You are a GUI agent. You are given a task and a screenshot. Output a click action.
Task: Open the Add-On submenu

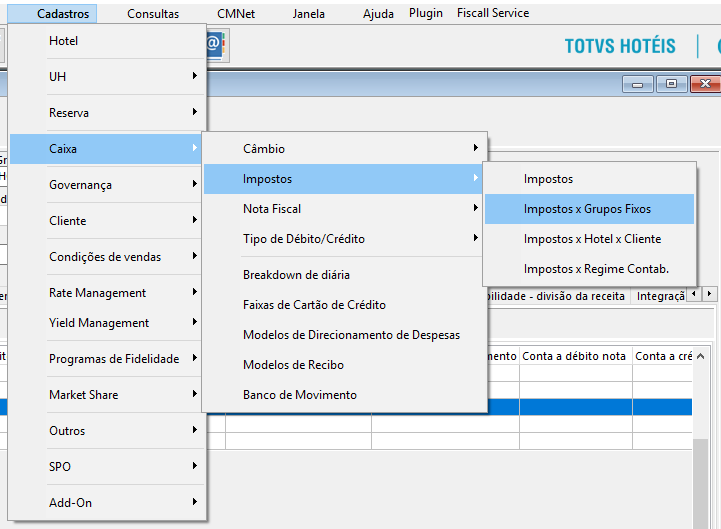[x=107, y=503]
